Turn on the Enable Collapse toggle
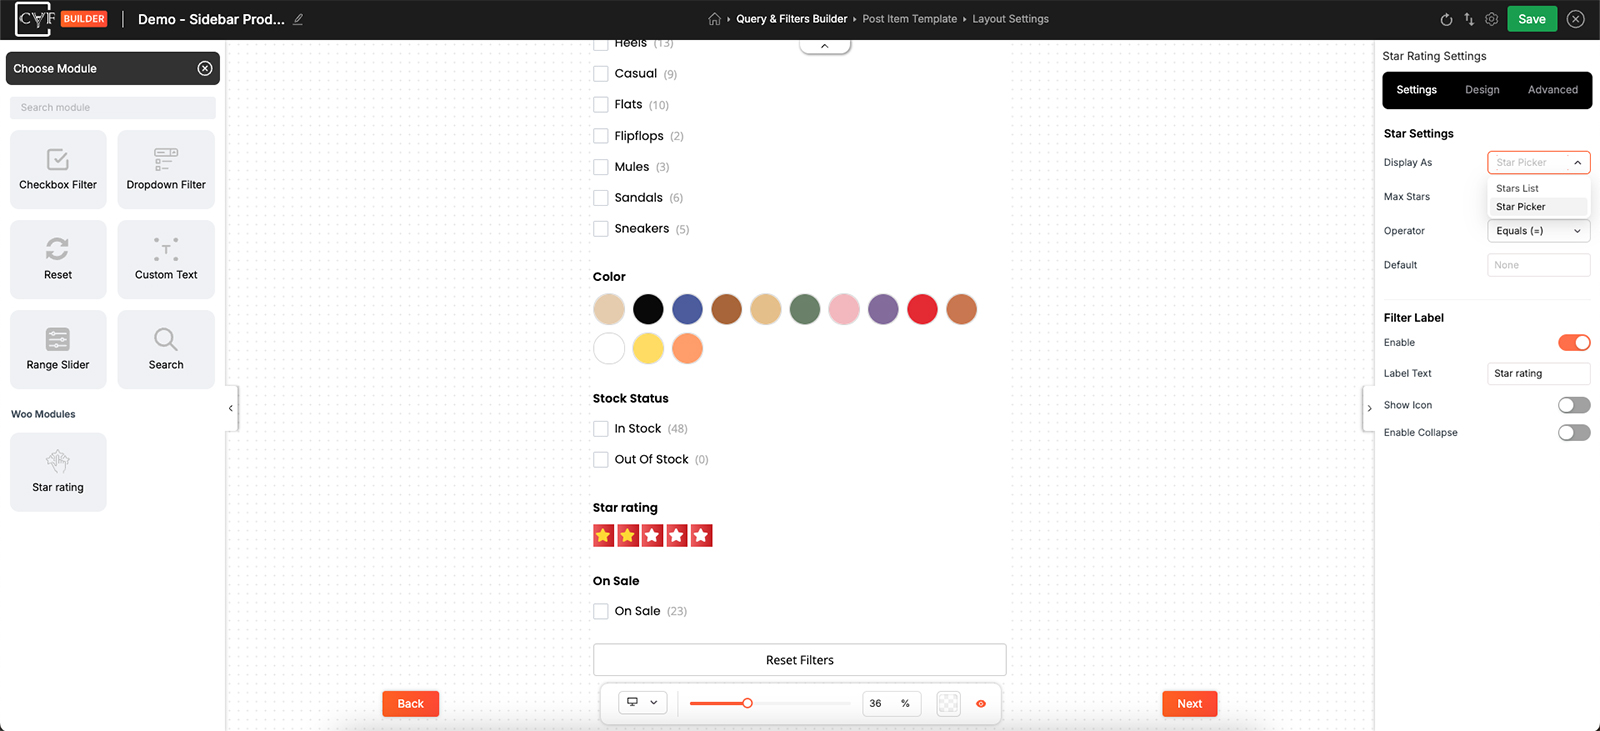Viewport: 1600px width, 731px height. (x=1574, y=433)
